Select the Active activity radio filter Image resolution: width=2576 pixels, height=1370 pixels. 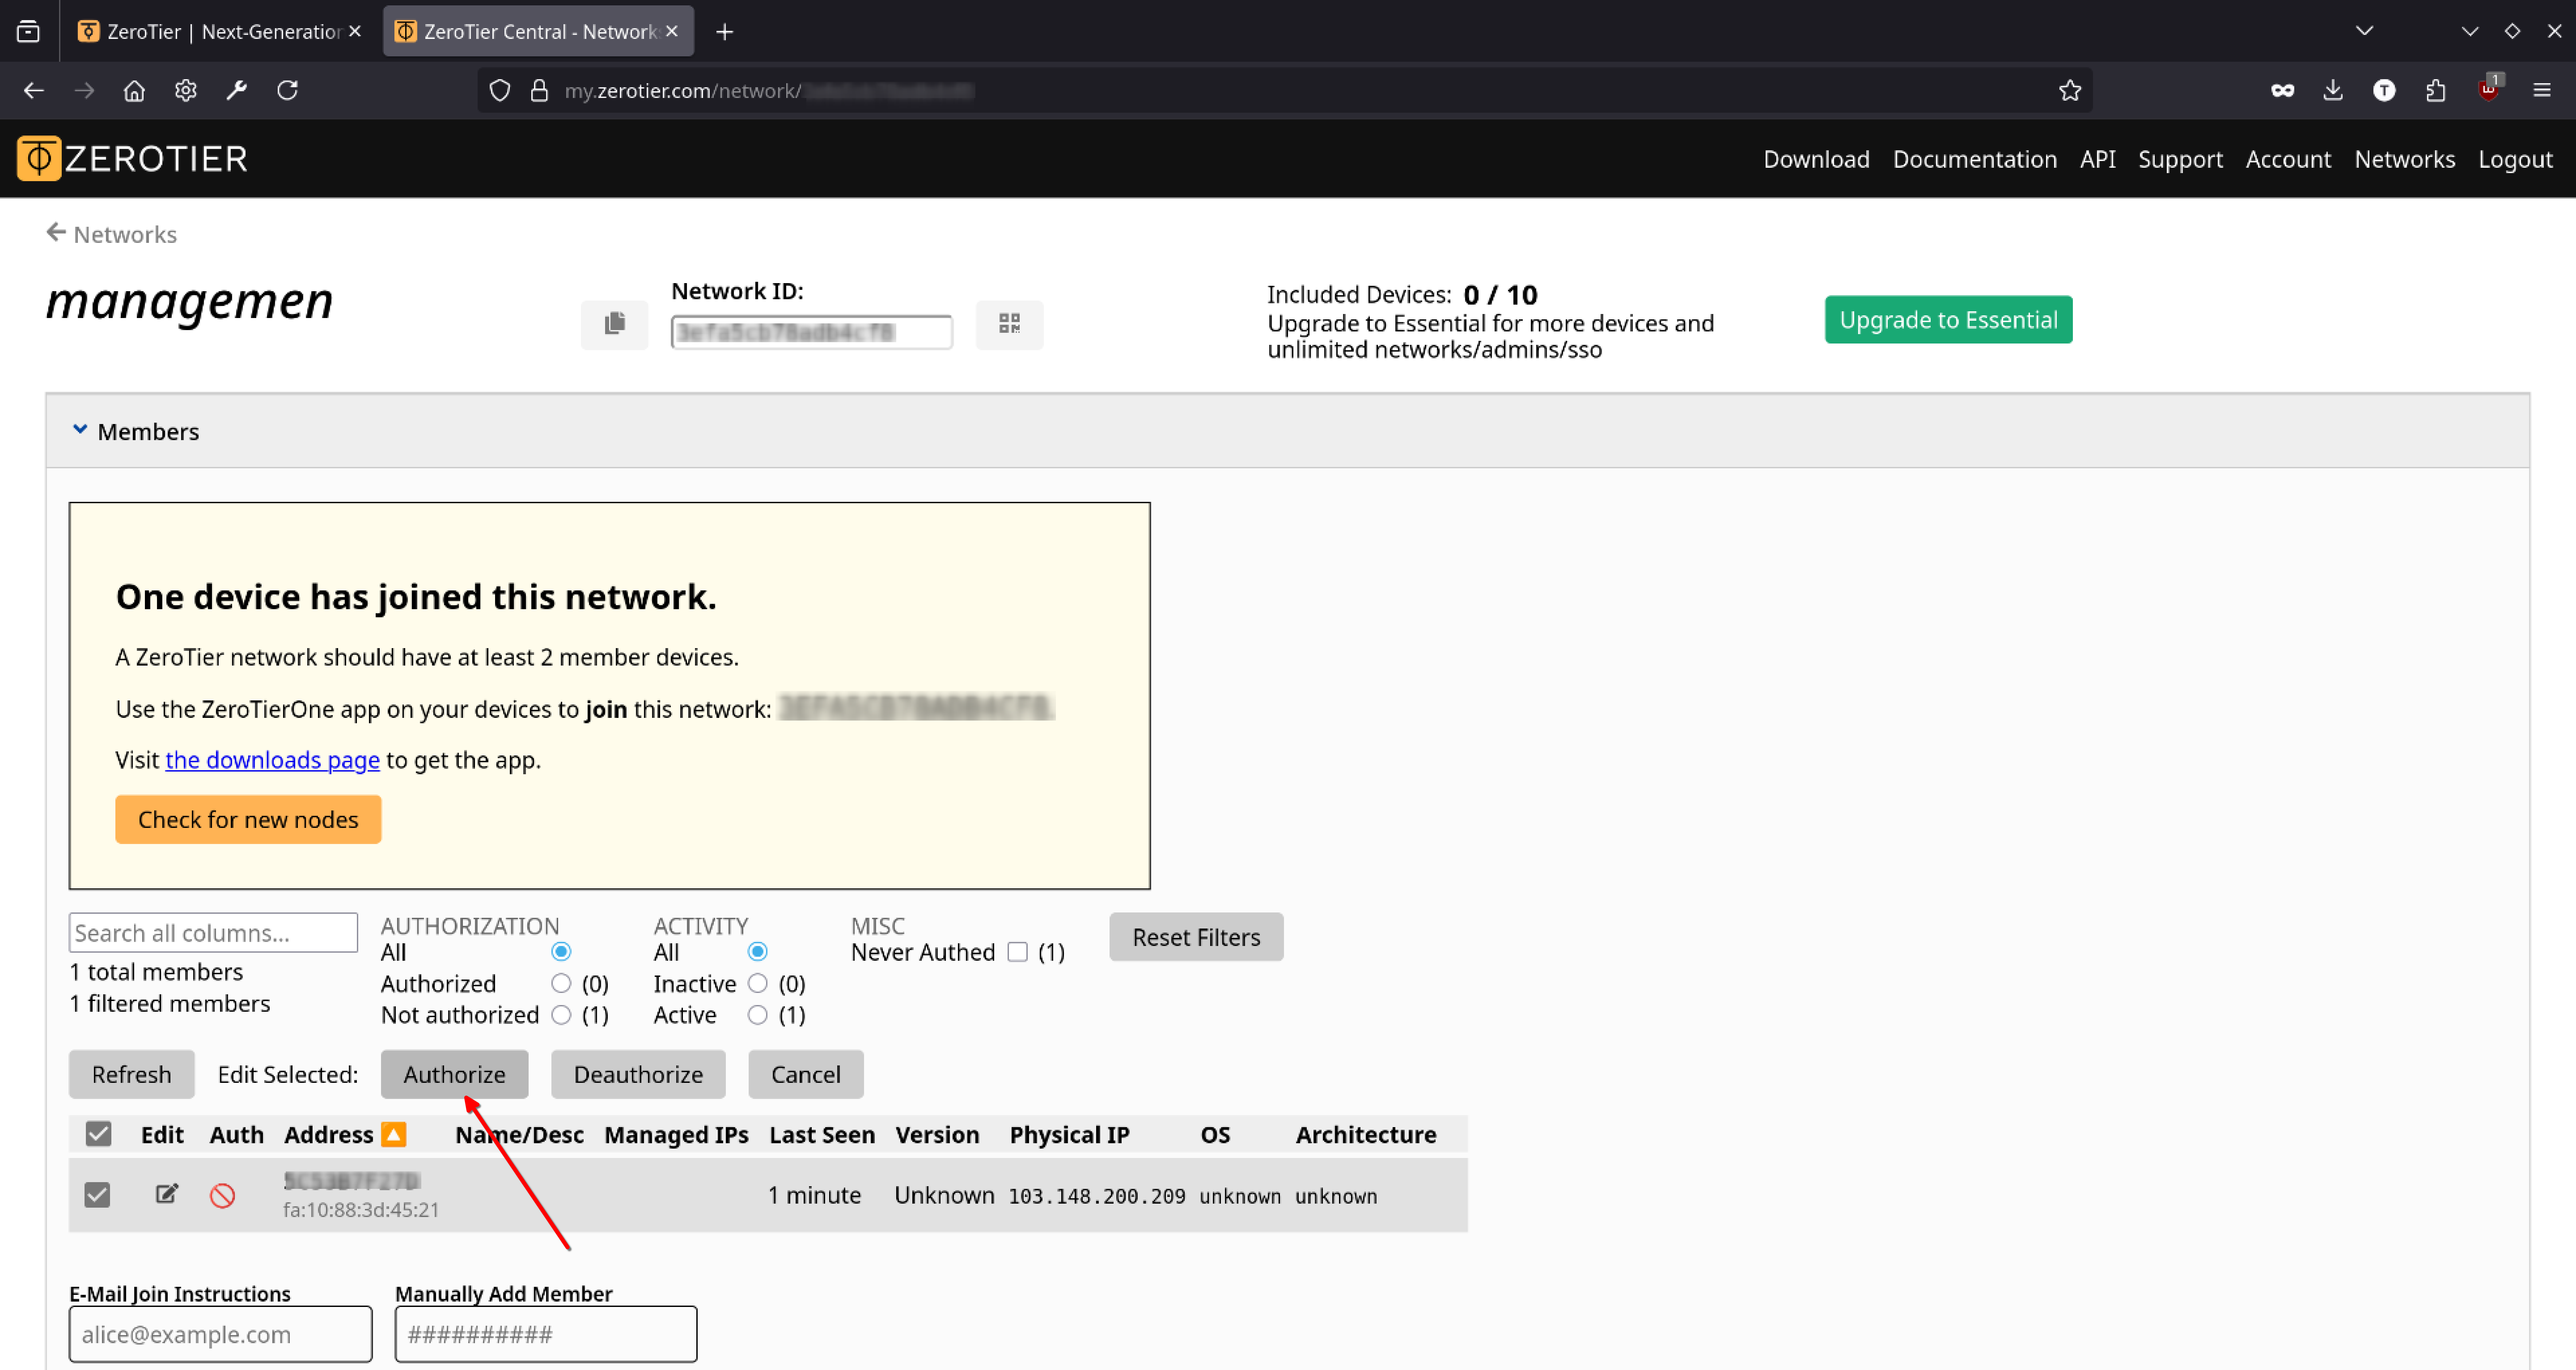pyautogui.click(x=757, y=1015)
